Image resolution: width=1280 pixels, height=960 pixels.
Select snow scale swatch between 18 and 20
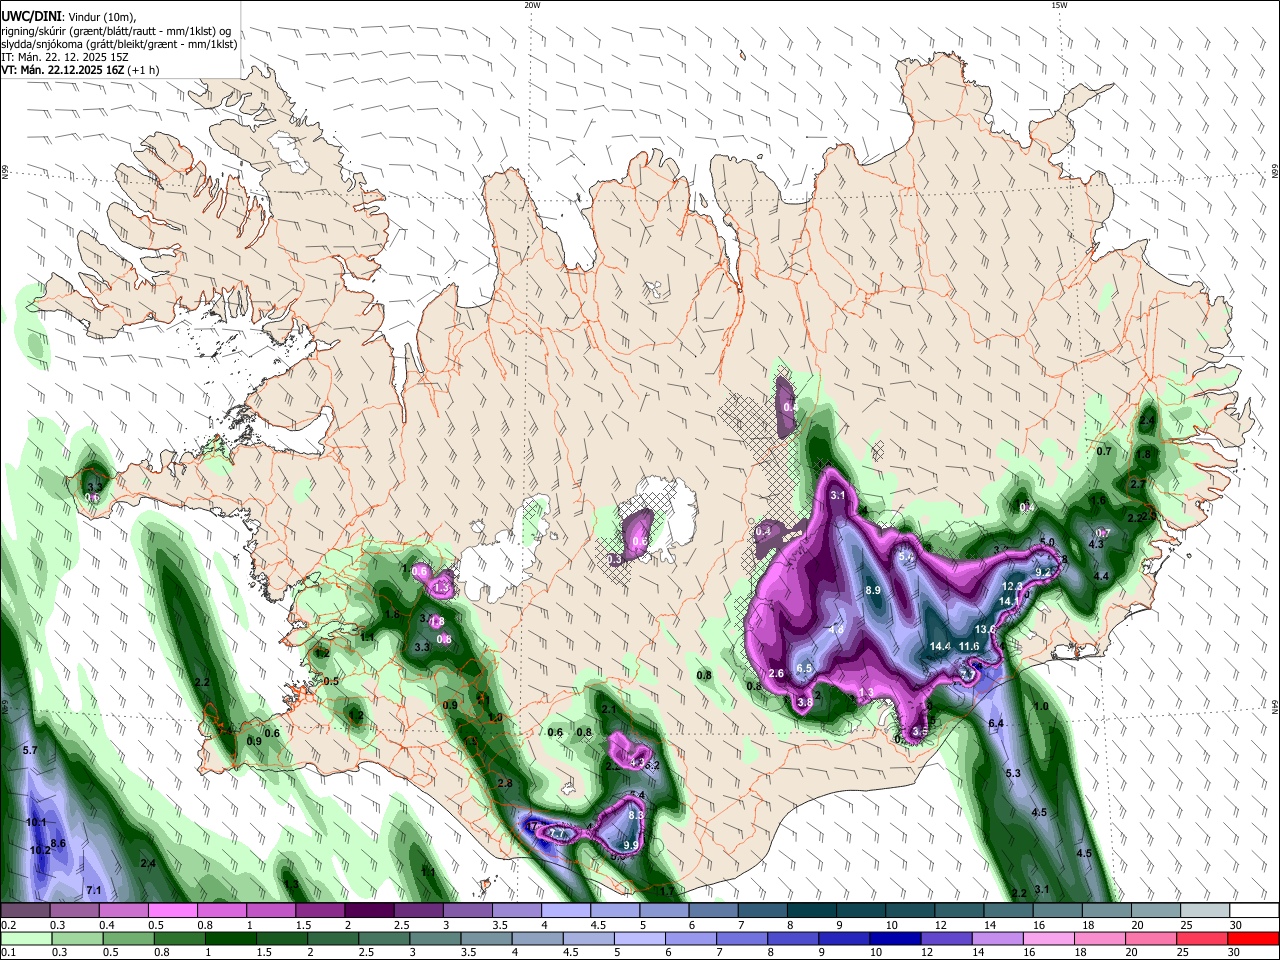(1107, 910)
